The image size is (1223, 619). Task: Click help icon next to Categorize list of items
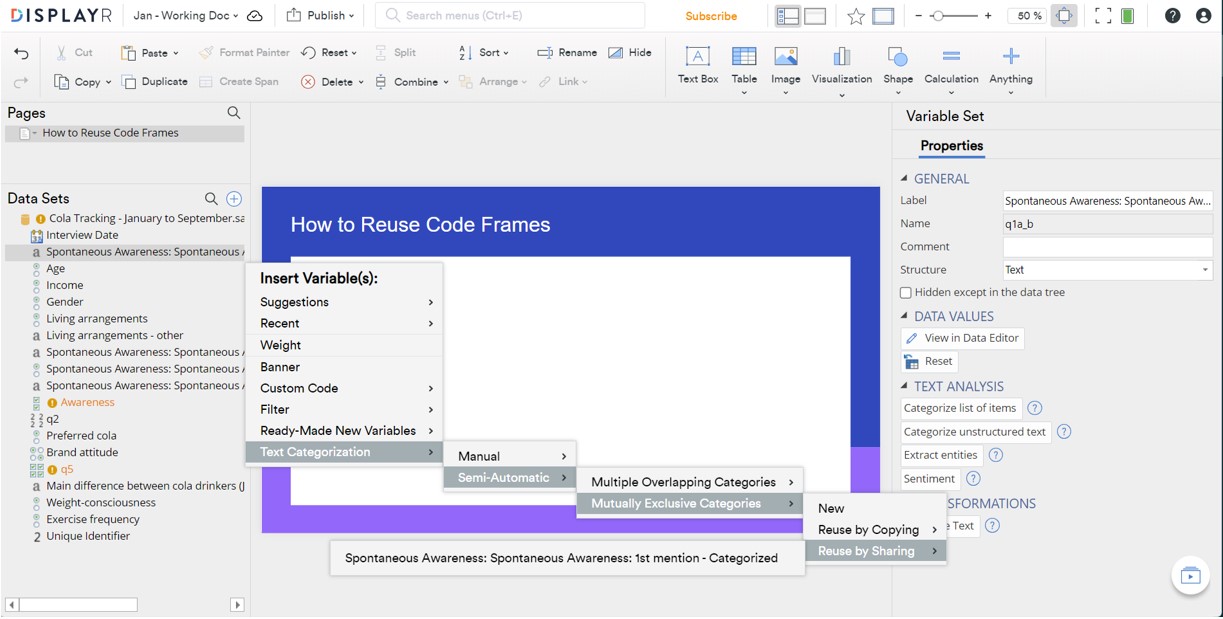coord(1035,408)
